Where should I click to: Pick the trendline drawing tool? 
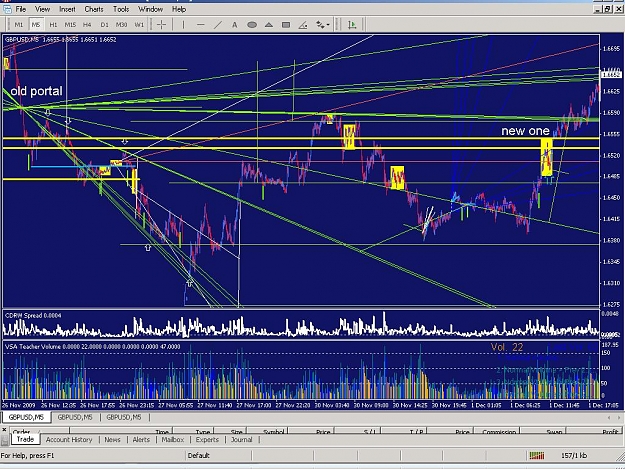(218, 25)
